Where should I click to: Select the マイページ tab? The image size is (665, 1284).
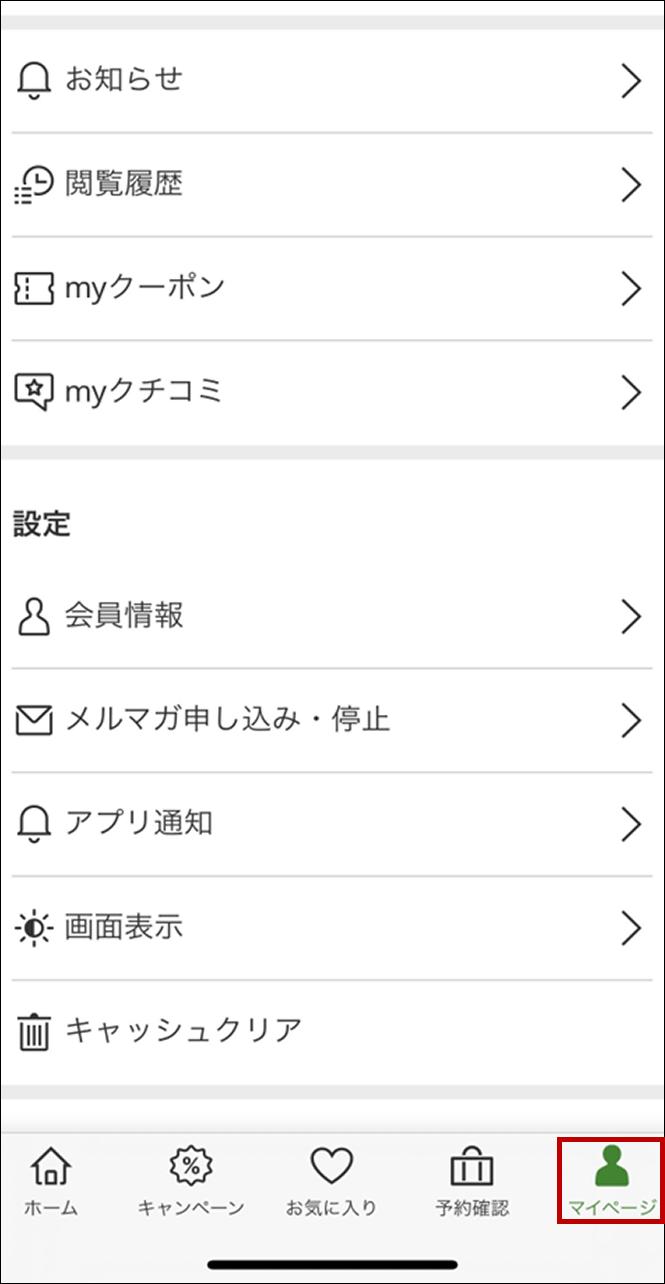click(x=610, y=1182)
